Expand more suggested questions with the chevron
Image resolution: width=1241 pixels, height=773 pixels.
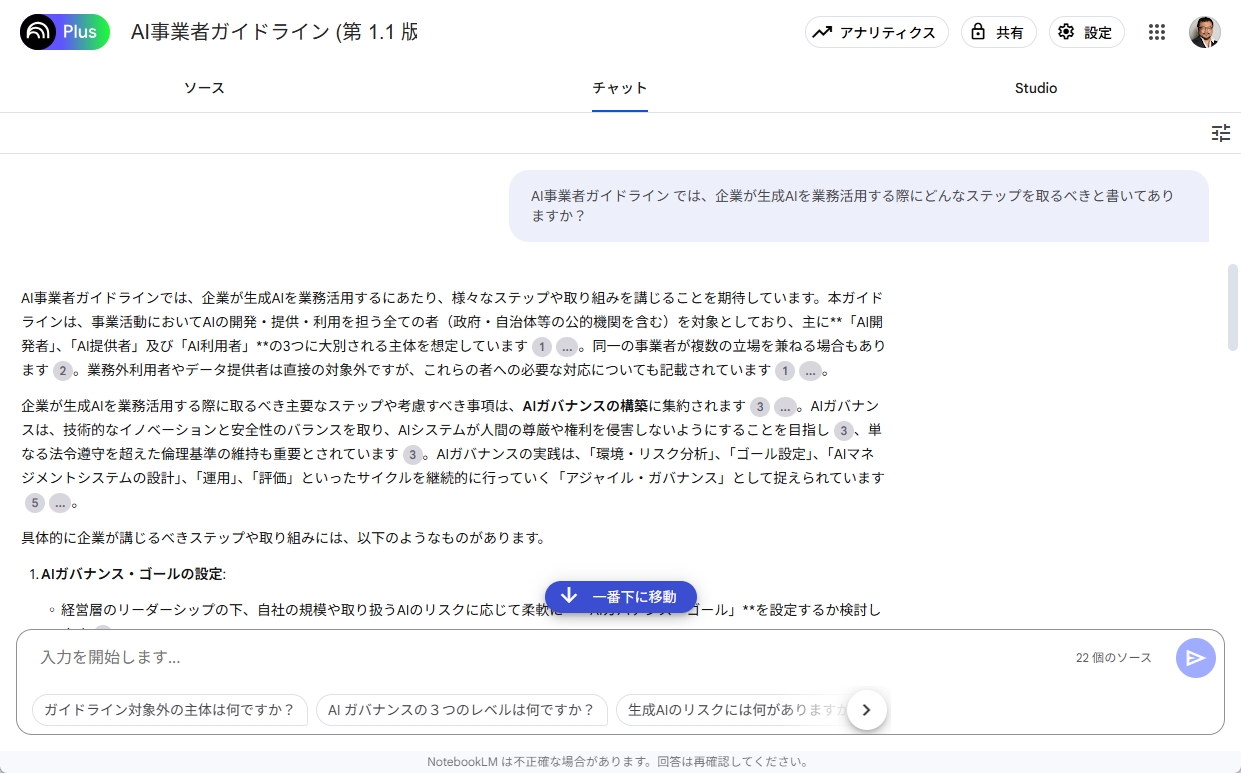coord(866,710)
